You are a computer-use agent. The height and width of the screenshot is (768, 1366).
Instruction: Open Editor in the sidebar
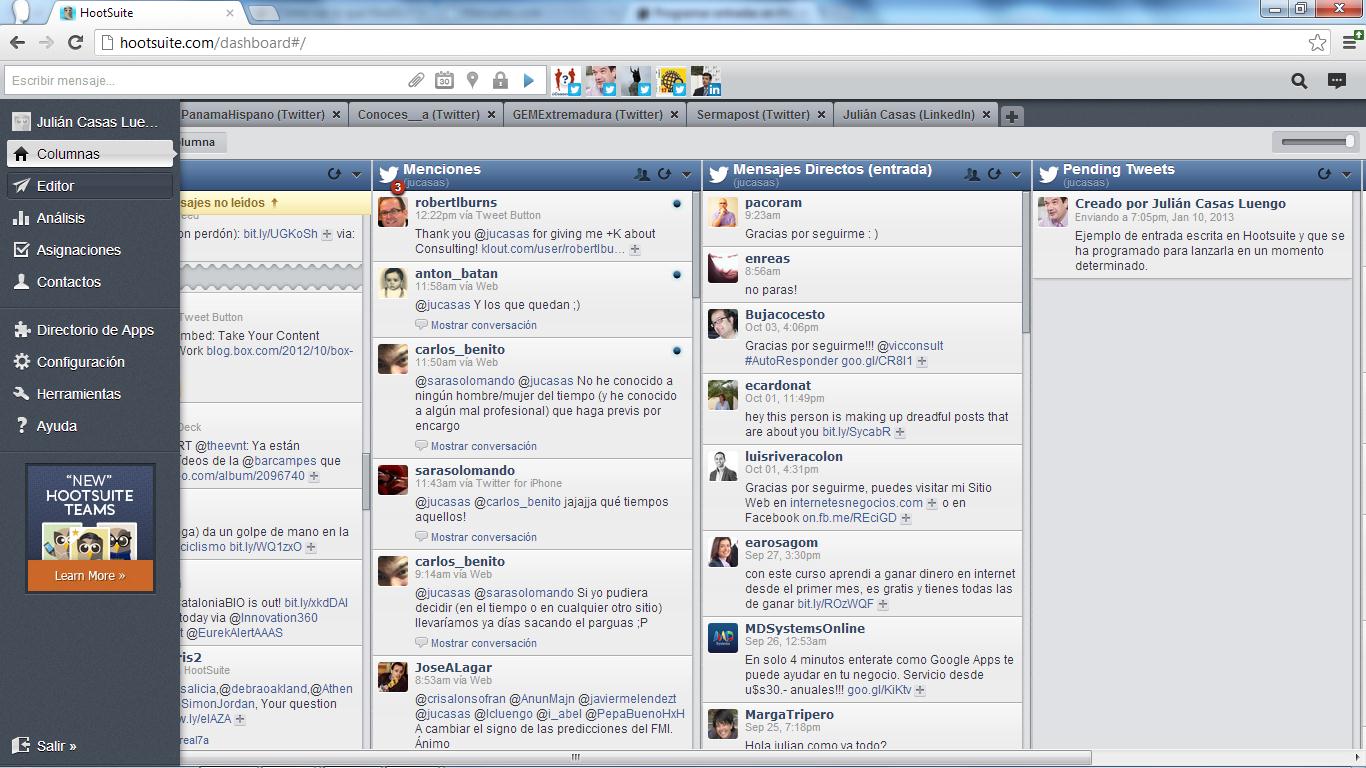coord(91,186)
